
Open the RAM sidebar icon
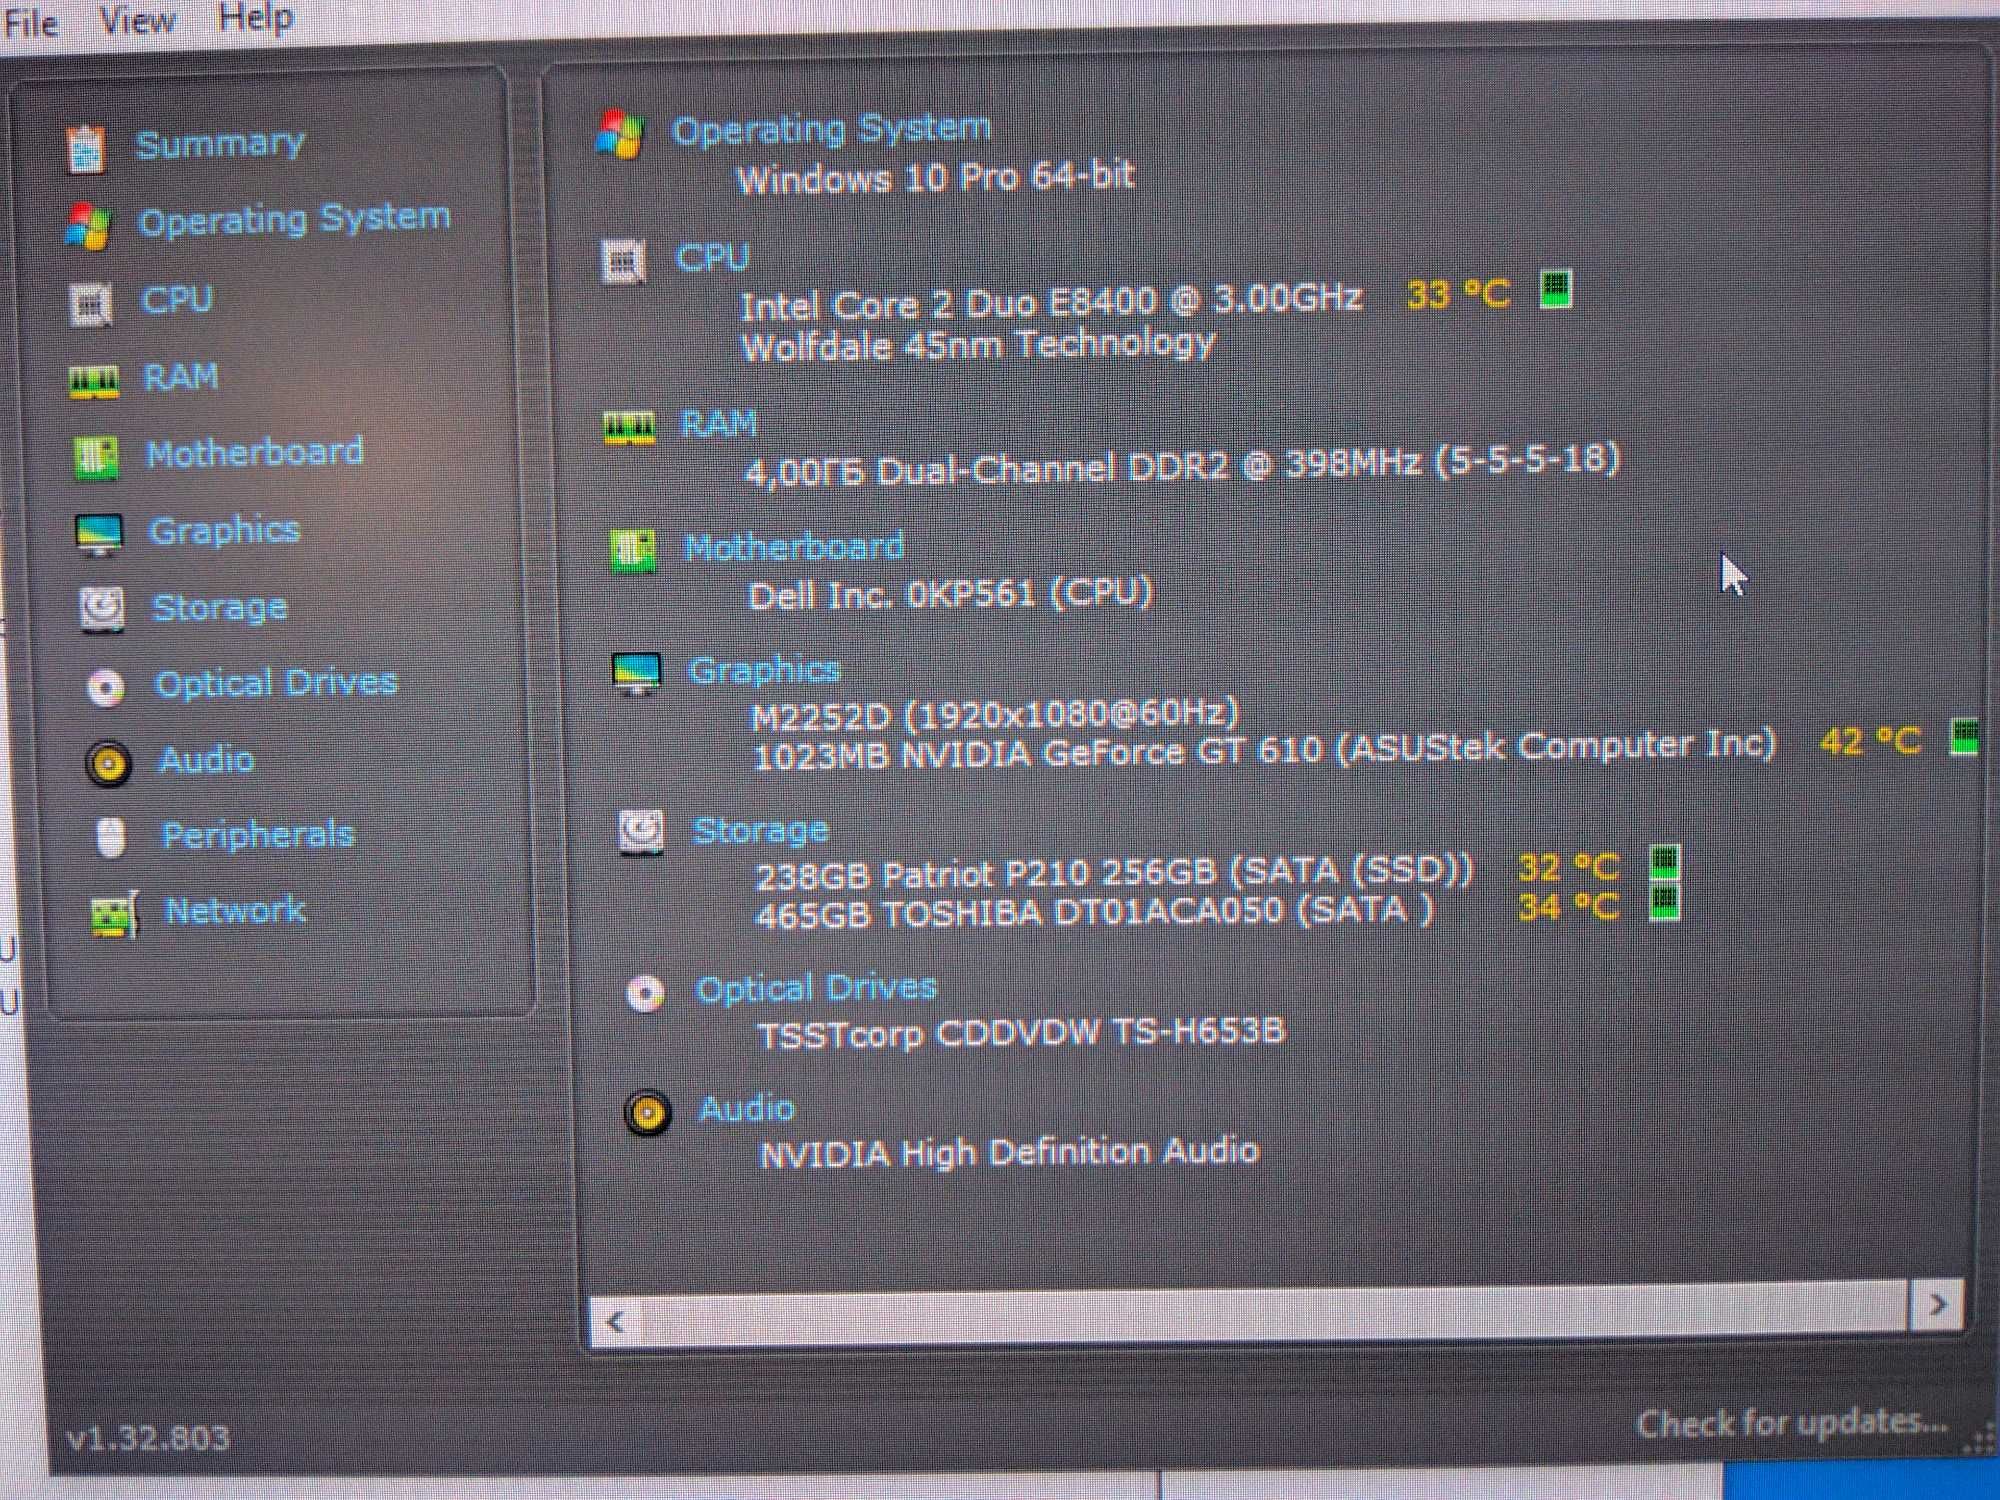coord(94,380)
